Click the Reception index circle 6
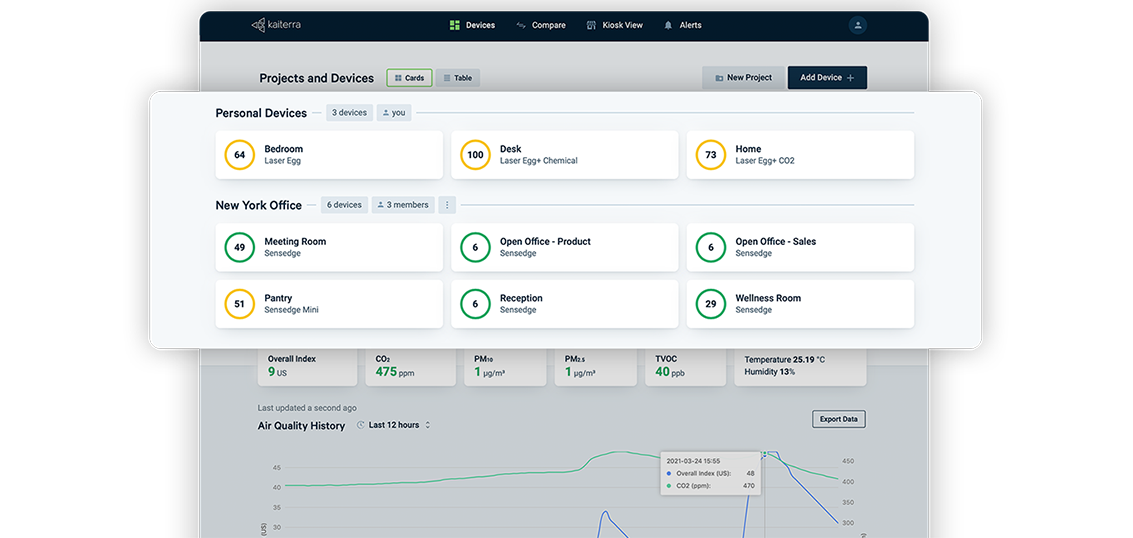 475,304
